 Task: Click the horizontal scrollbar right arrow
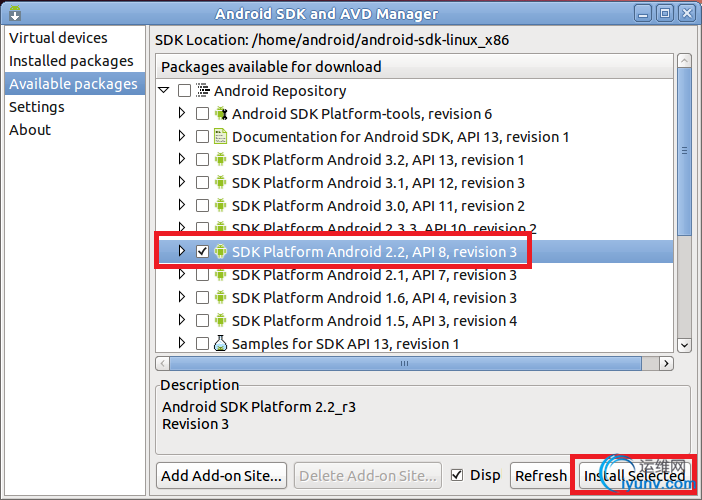666,363
